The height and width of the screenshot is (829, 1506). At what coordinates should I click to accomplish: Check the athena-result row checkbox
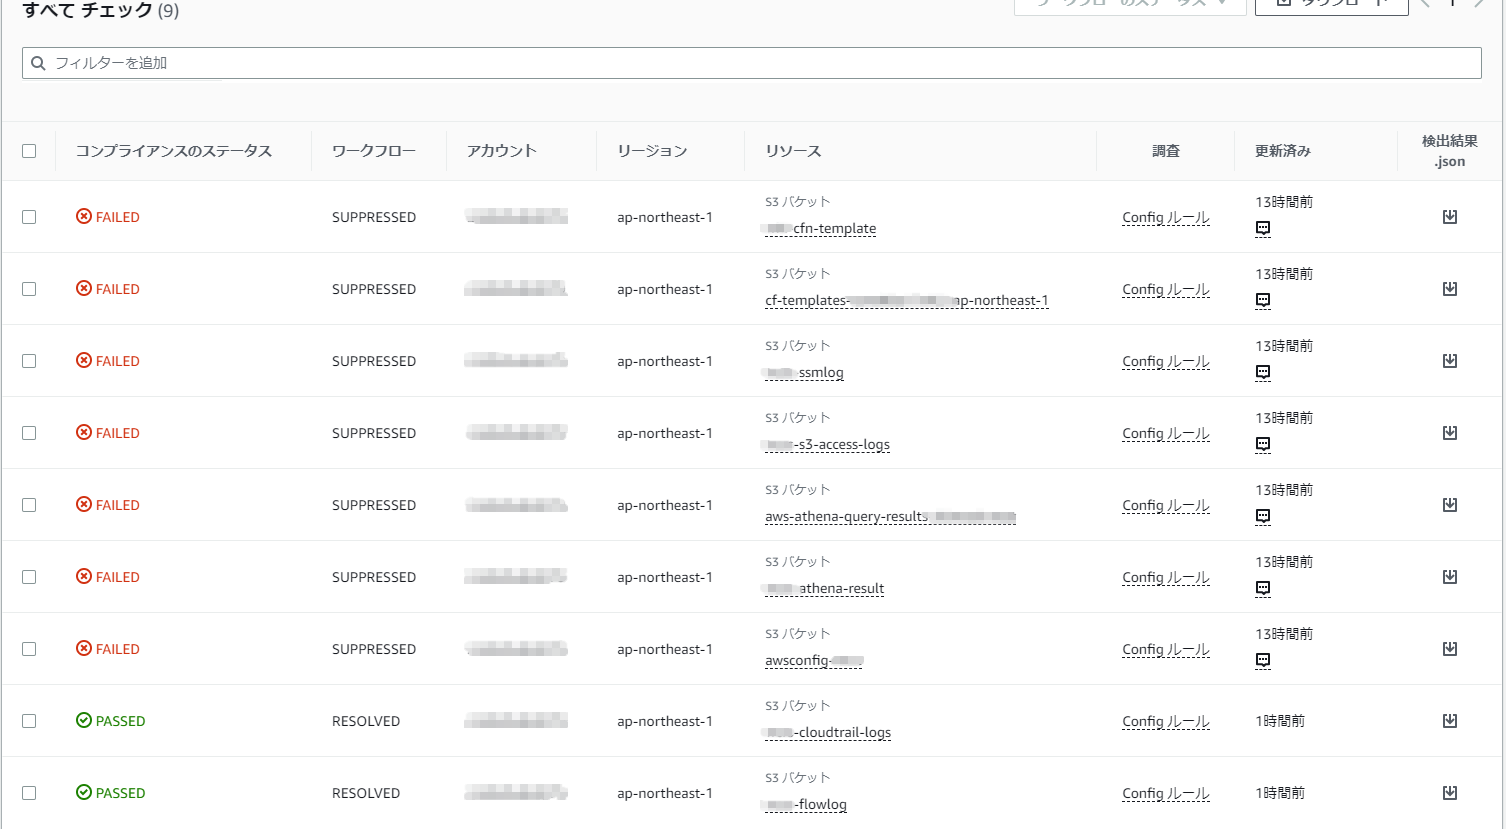[29, 577]
